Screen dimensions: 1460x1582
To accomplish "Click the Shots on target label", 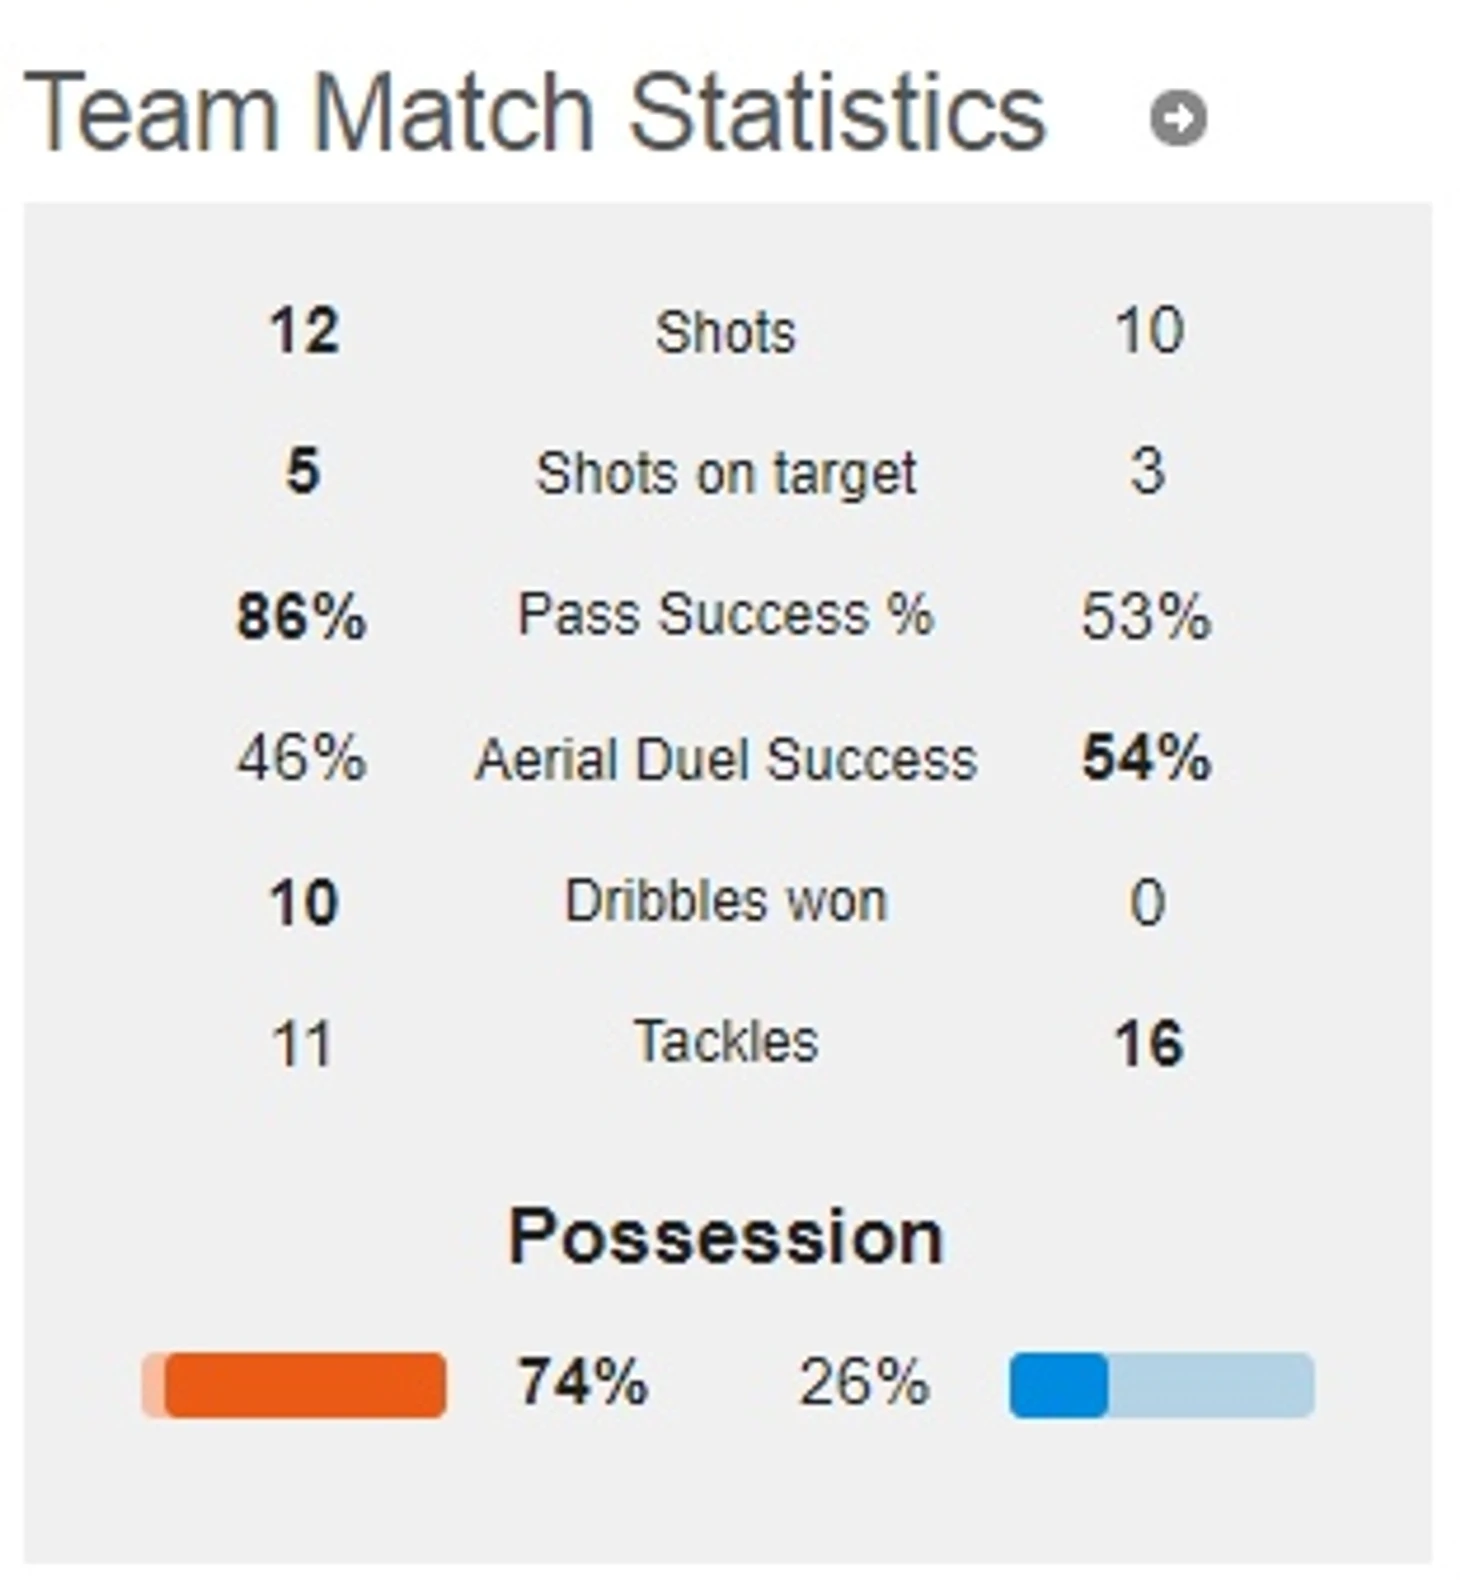I will pyautogui.click(x=726, y=473).
